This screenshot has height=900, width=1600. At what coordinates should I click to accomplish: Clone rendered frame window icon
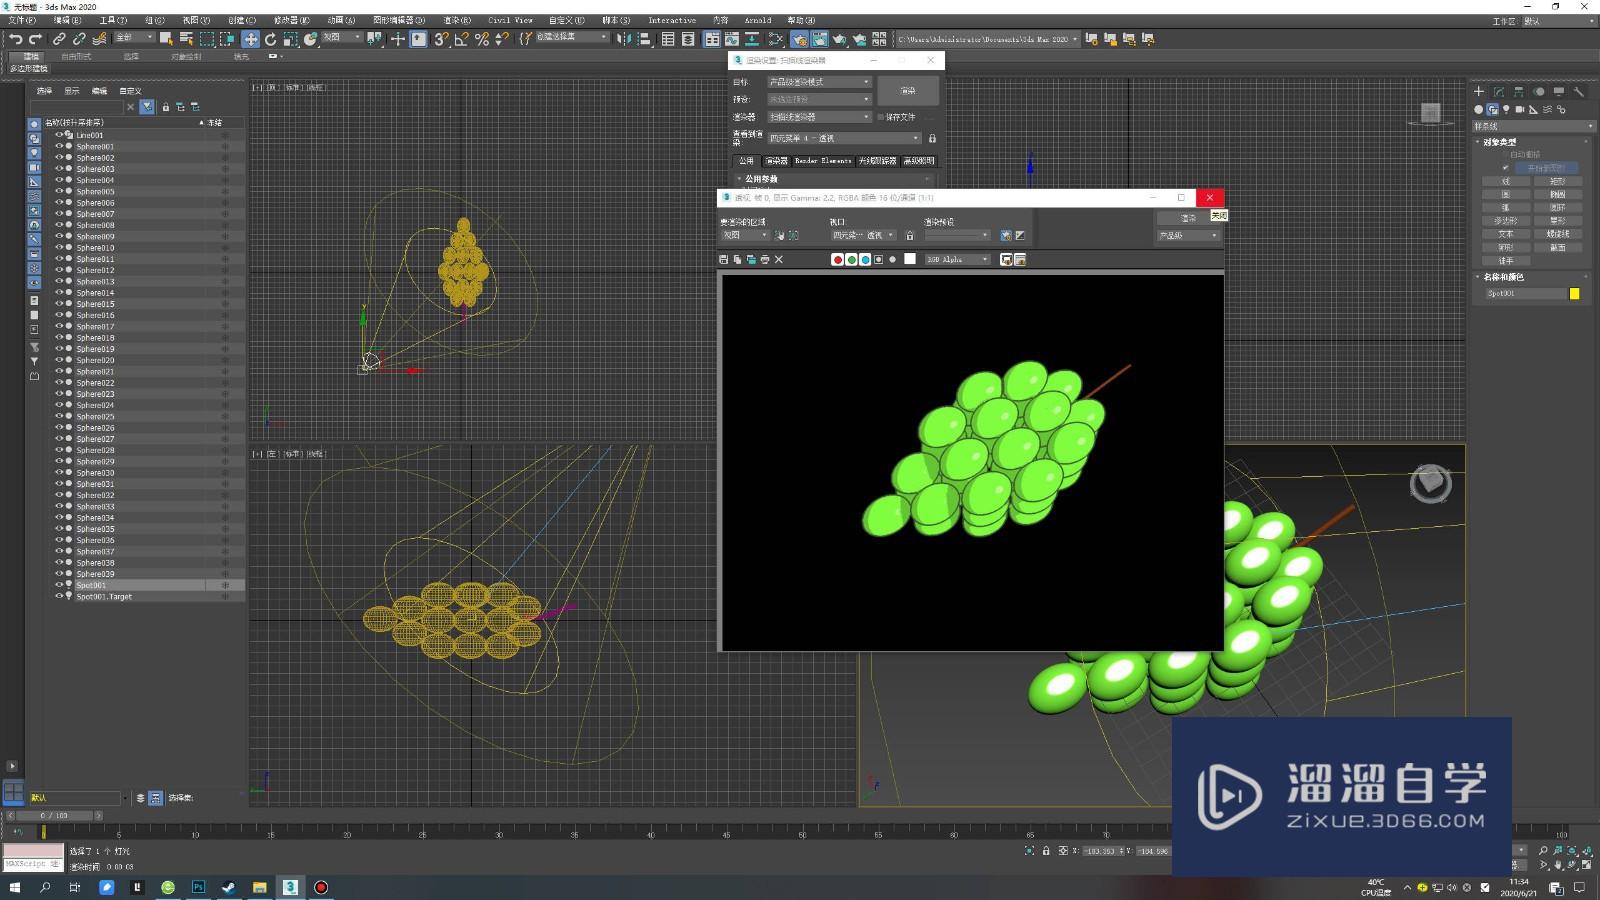[751, 259]
